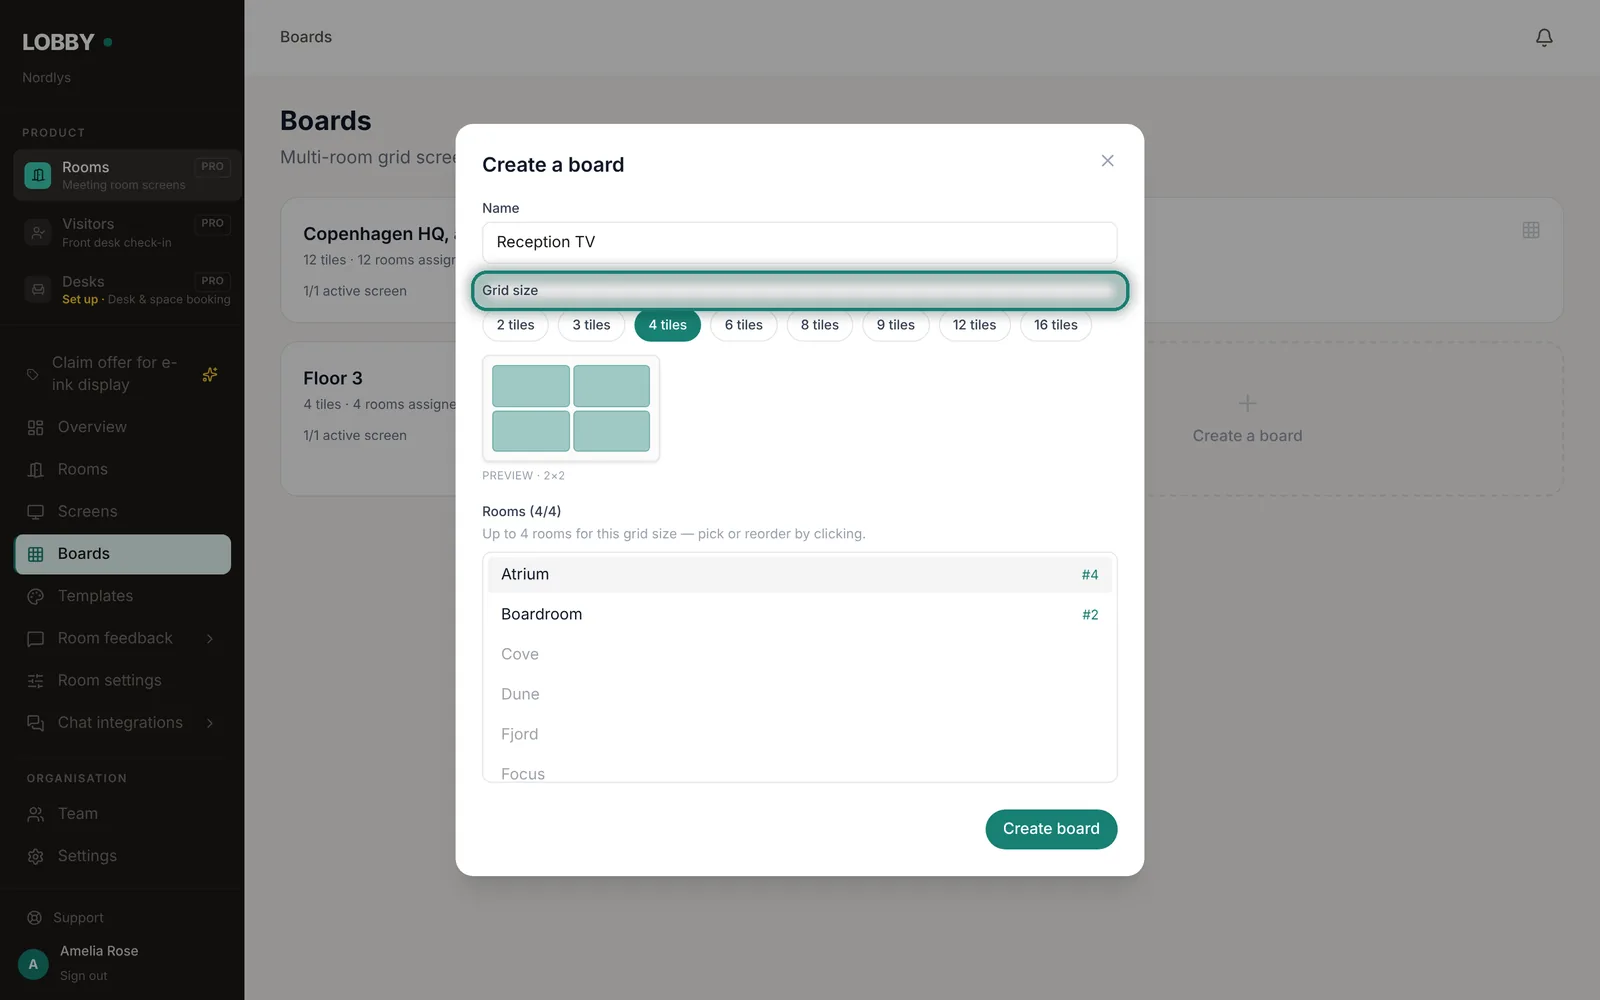Open the Boards menu item

click(123, 554)
